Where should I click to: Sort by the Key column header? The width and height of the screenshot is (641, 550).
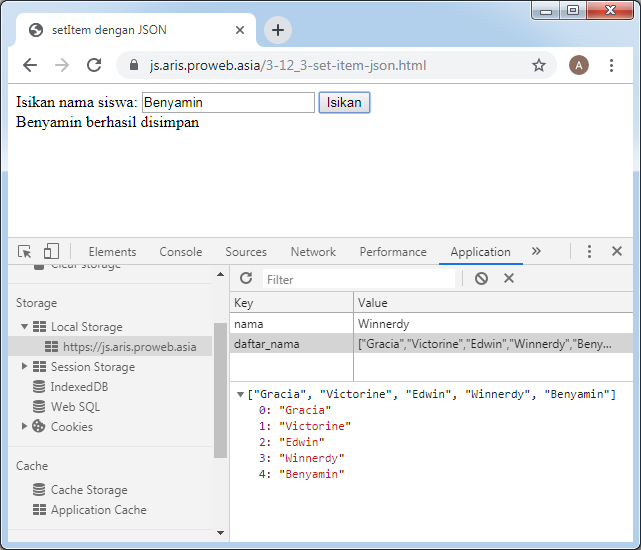point(291,303)
